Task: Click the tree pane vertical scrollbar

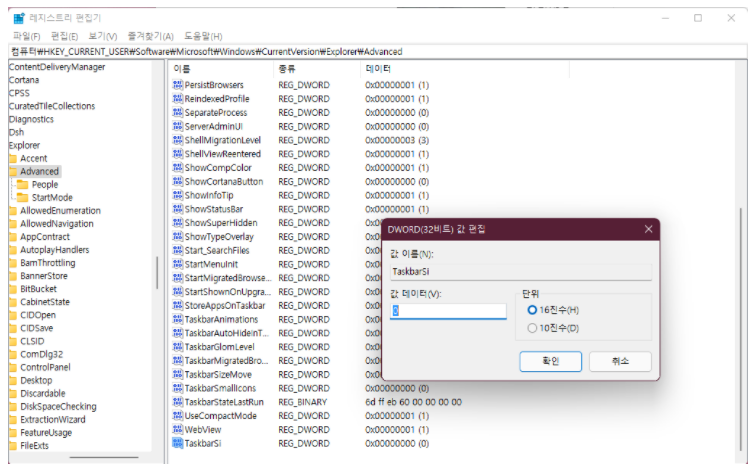Action: pyautogui.click(x=158, y=271)
